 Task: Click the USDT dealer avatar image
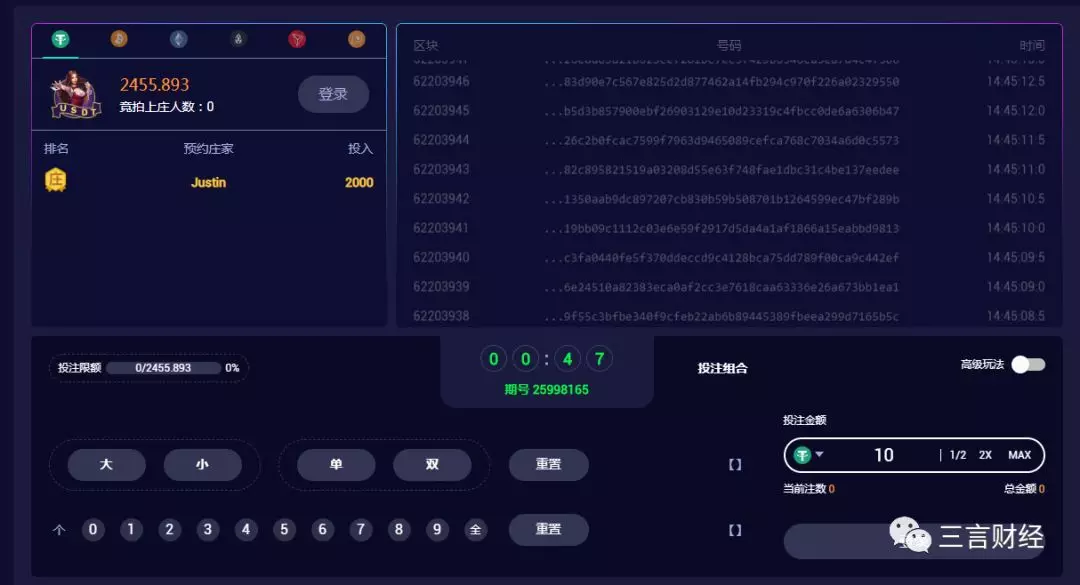(76, 94)
